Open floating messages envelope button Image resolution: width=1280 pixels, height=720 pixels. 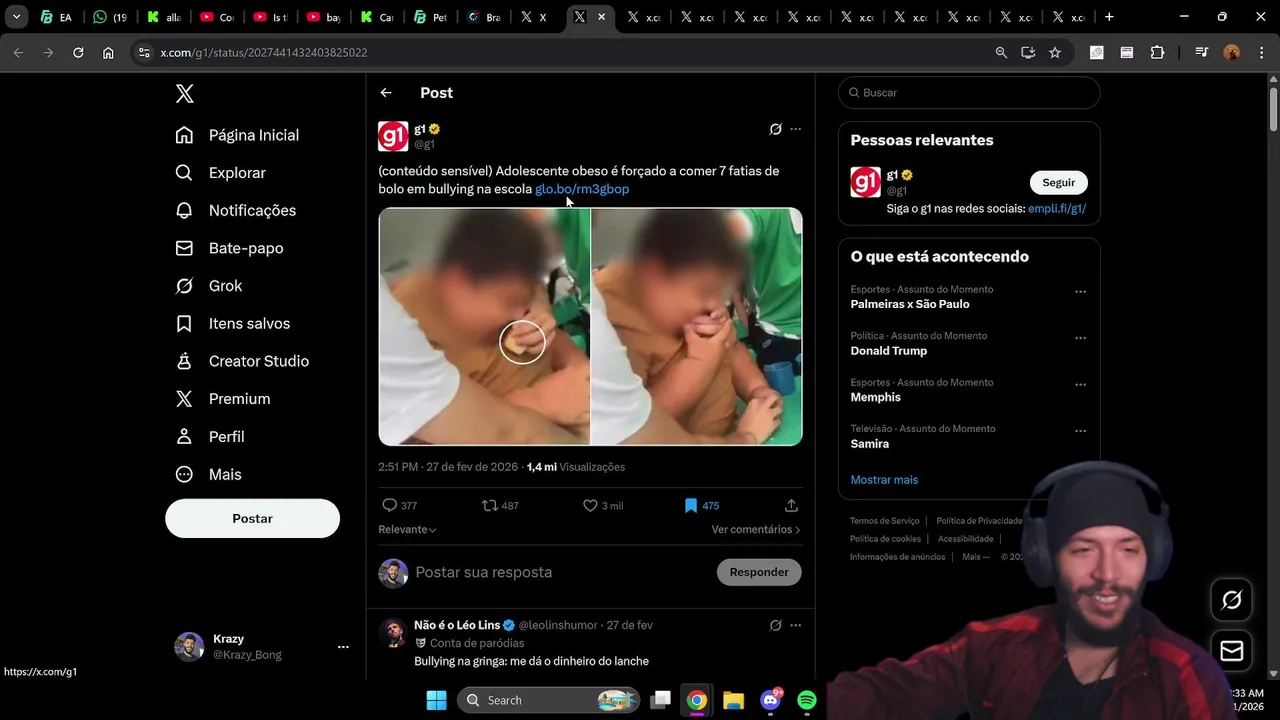pos(1232,652)
